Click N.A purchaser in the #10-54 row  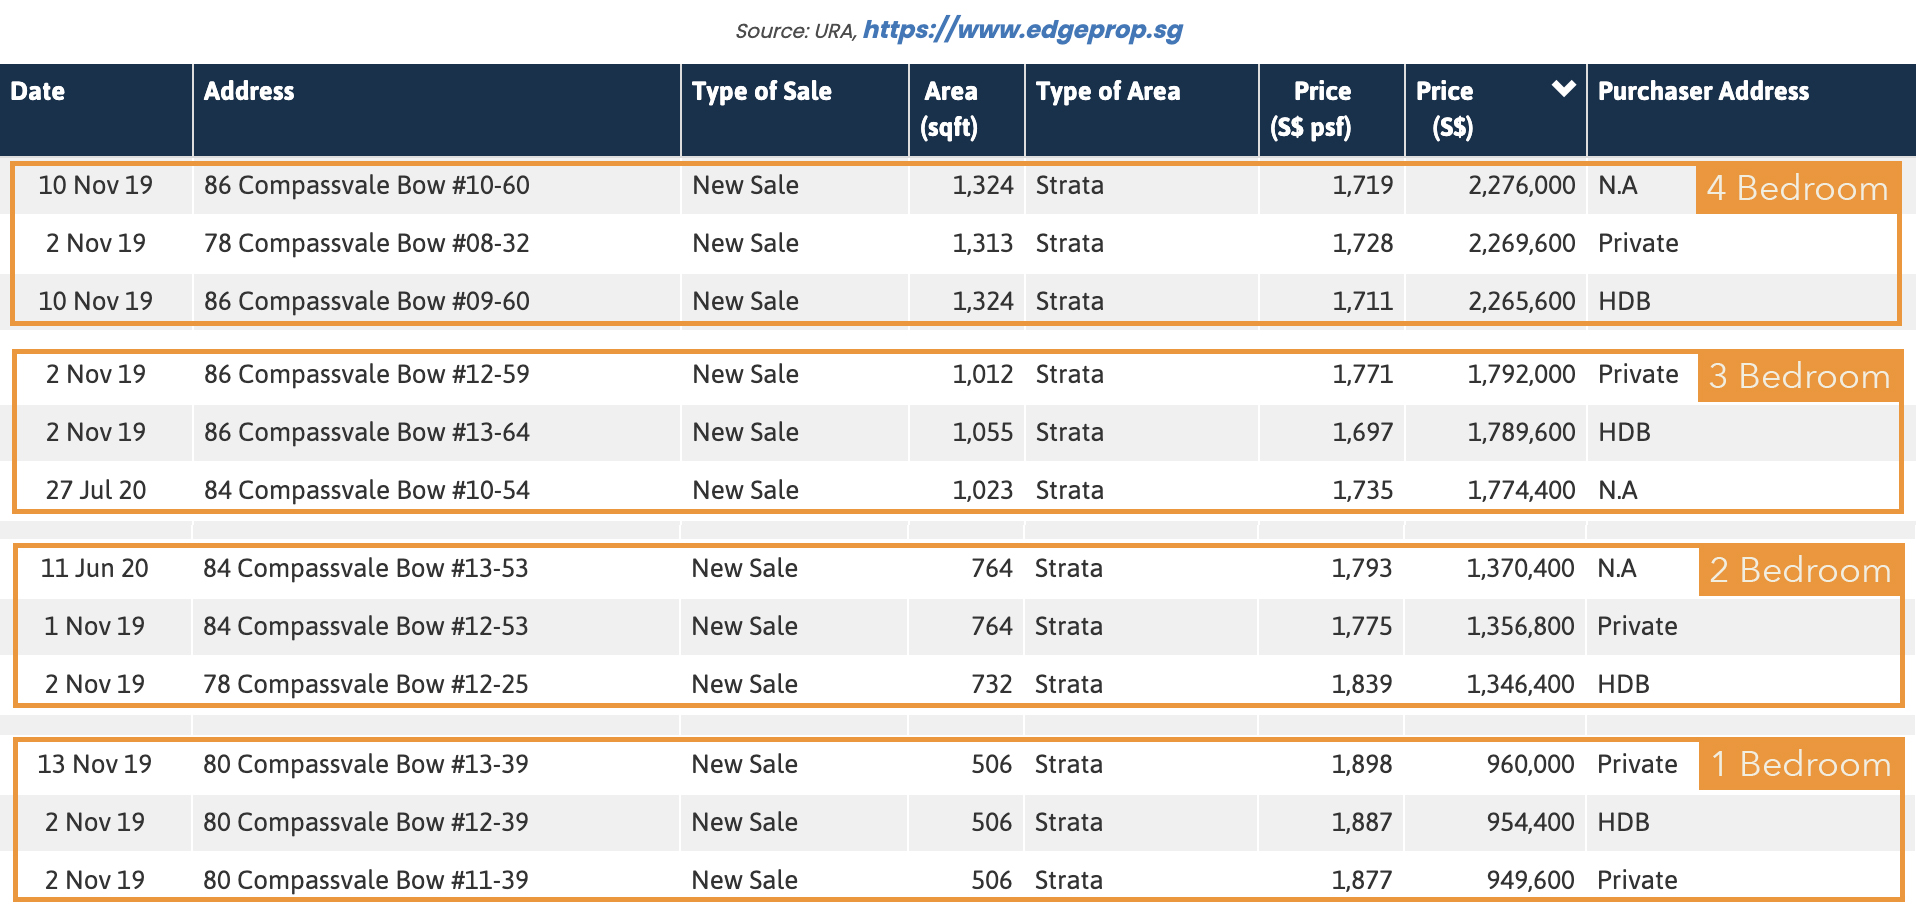point(1617,490)
